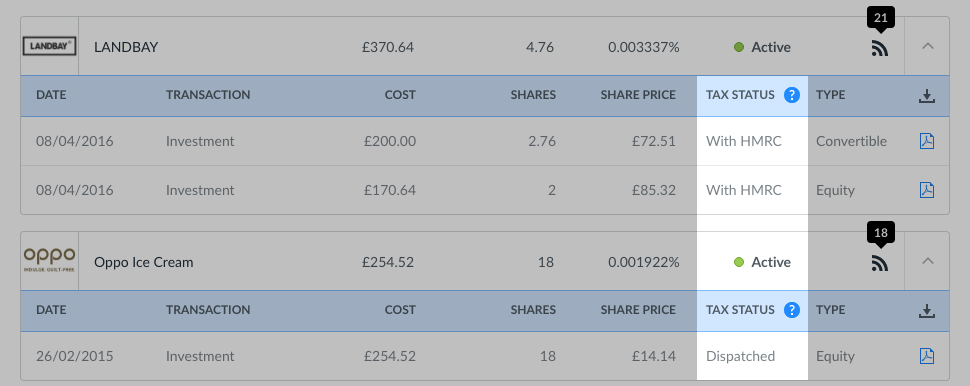Open the LANDBAY company name

(126, 47)
